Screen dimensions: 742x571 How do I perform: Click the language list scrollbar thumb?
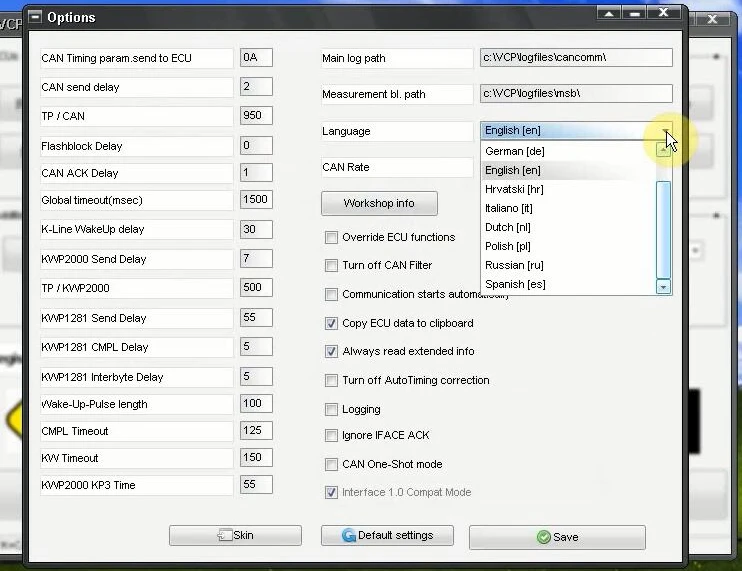pyautogui.click(x=663, y=230)
